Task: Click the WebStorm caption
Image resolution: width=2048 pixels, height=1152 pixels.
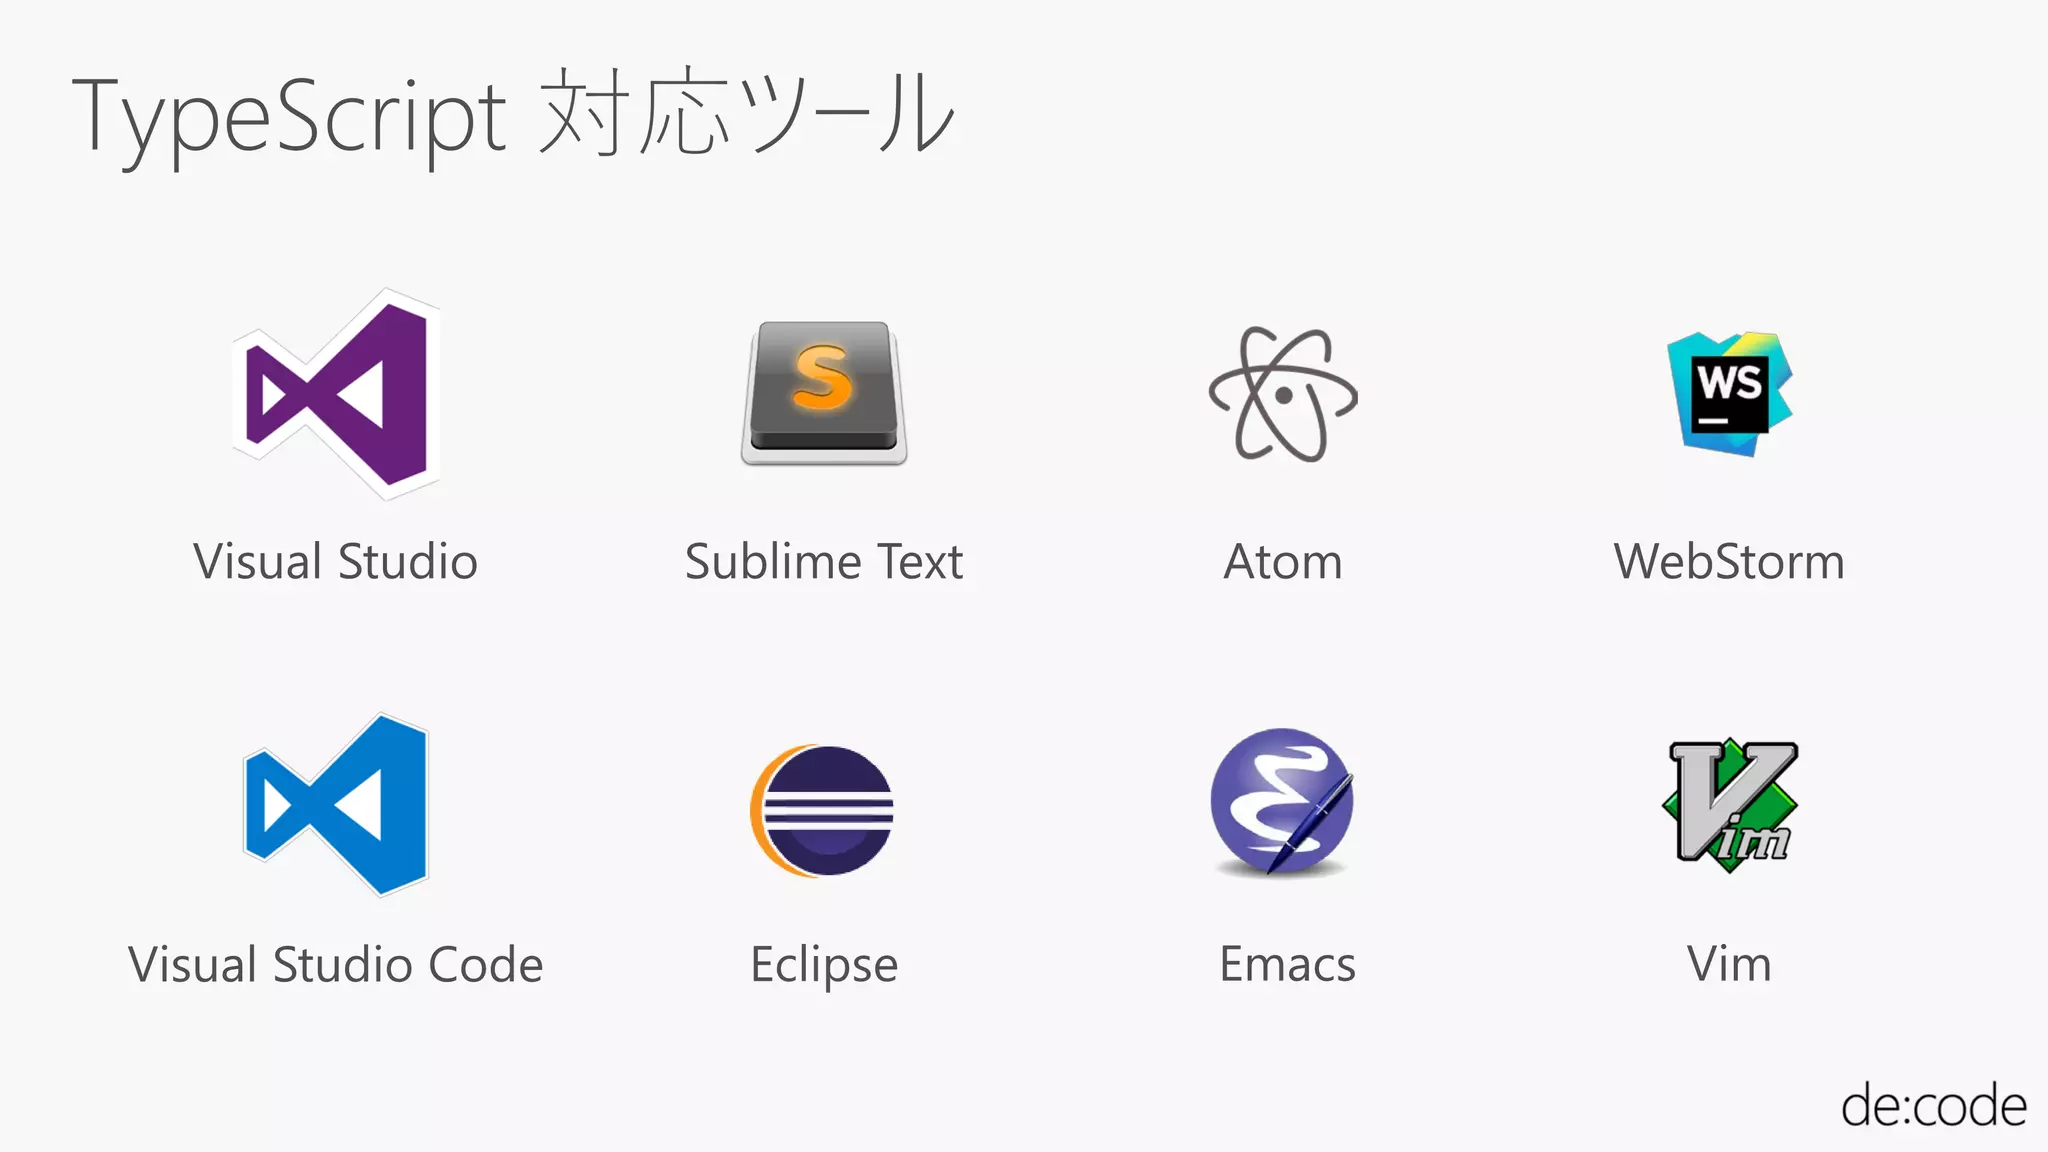Action: pos(1729,561)
